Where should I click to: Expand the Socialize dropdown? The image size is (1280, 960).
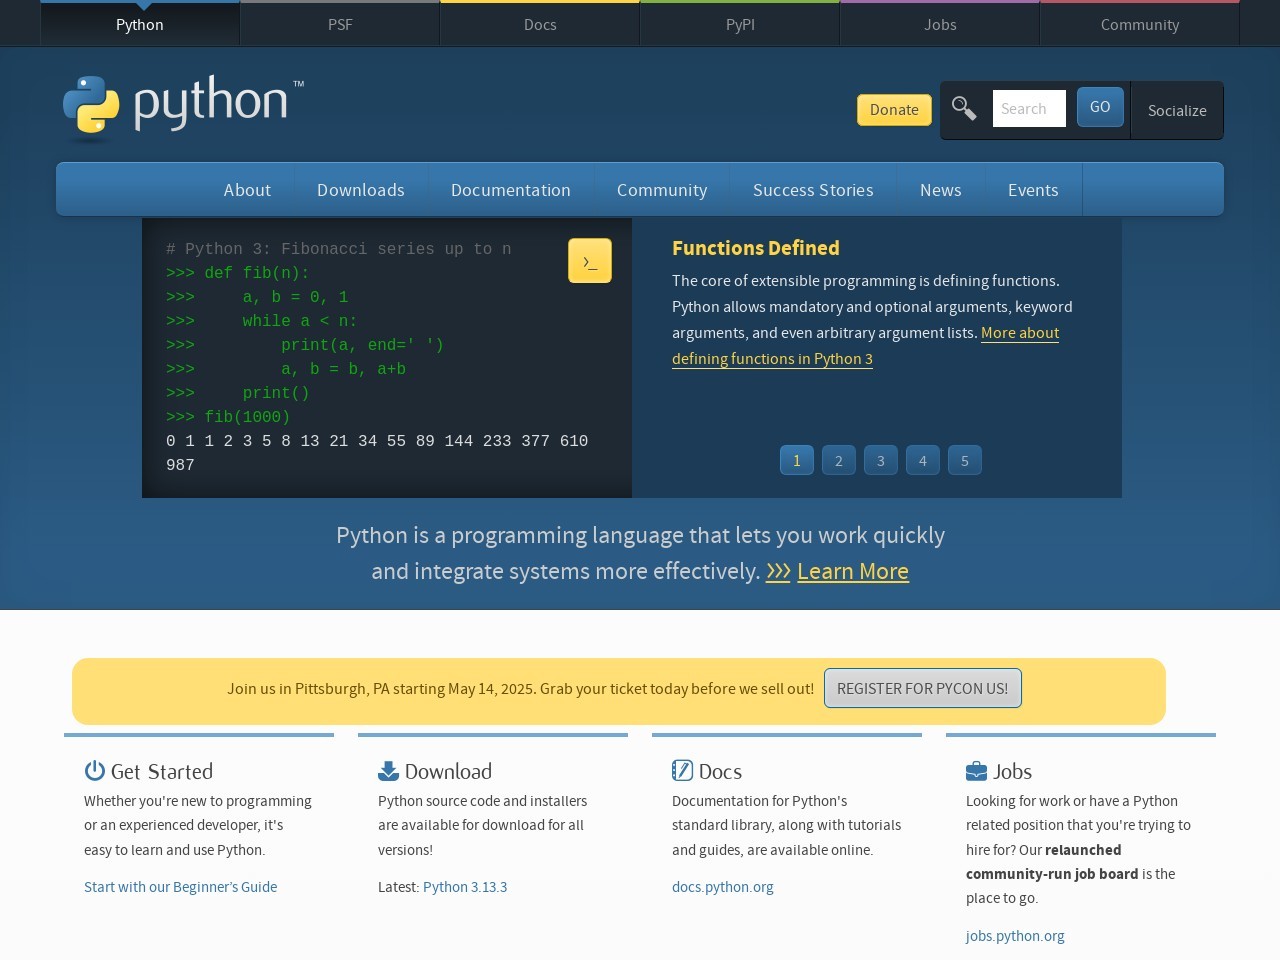(1177, 110)
